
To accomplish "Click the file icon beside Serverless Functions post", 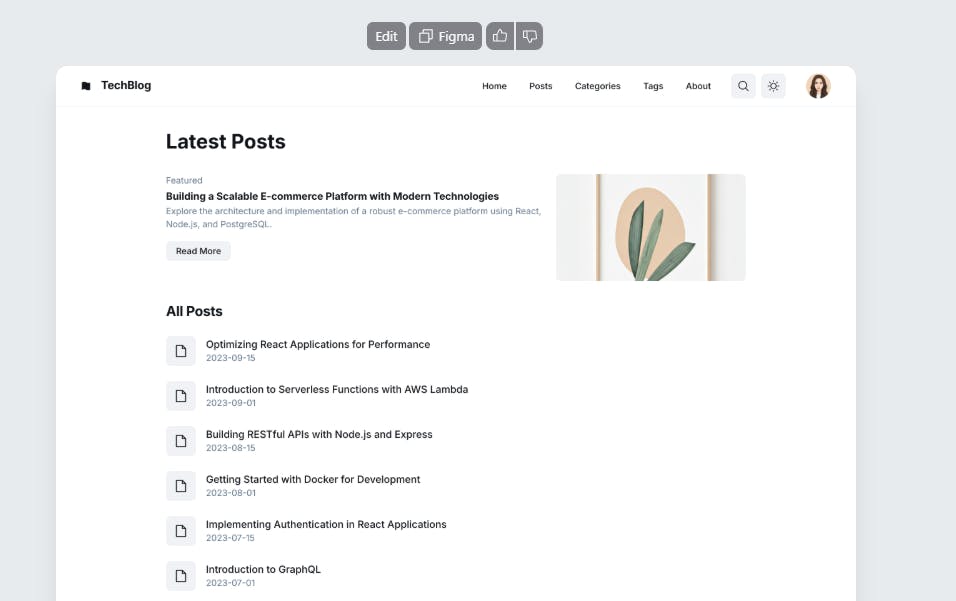I will (181, 396).
